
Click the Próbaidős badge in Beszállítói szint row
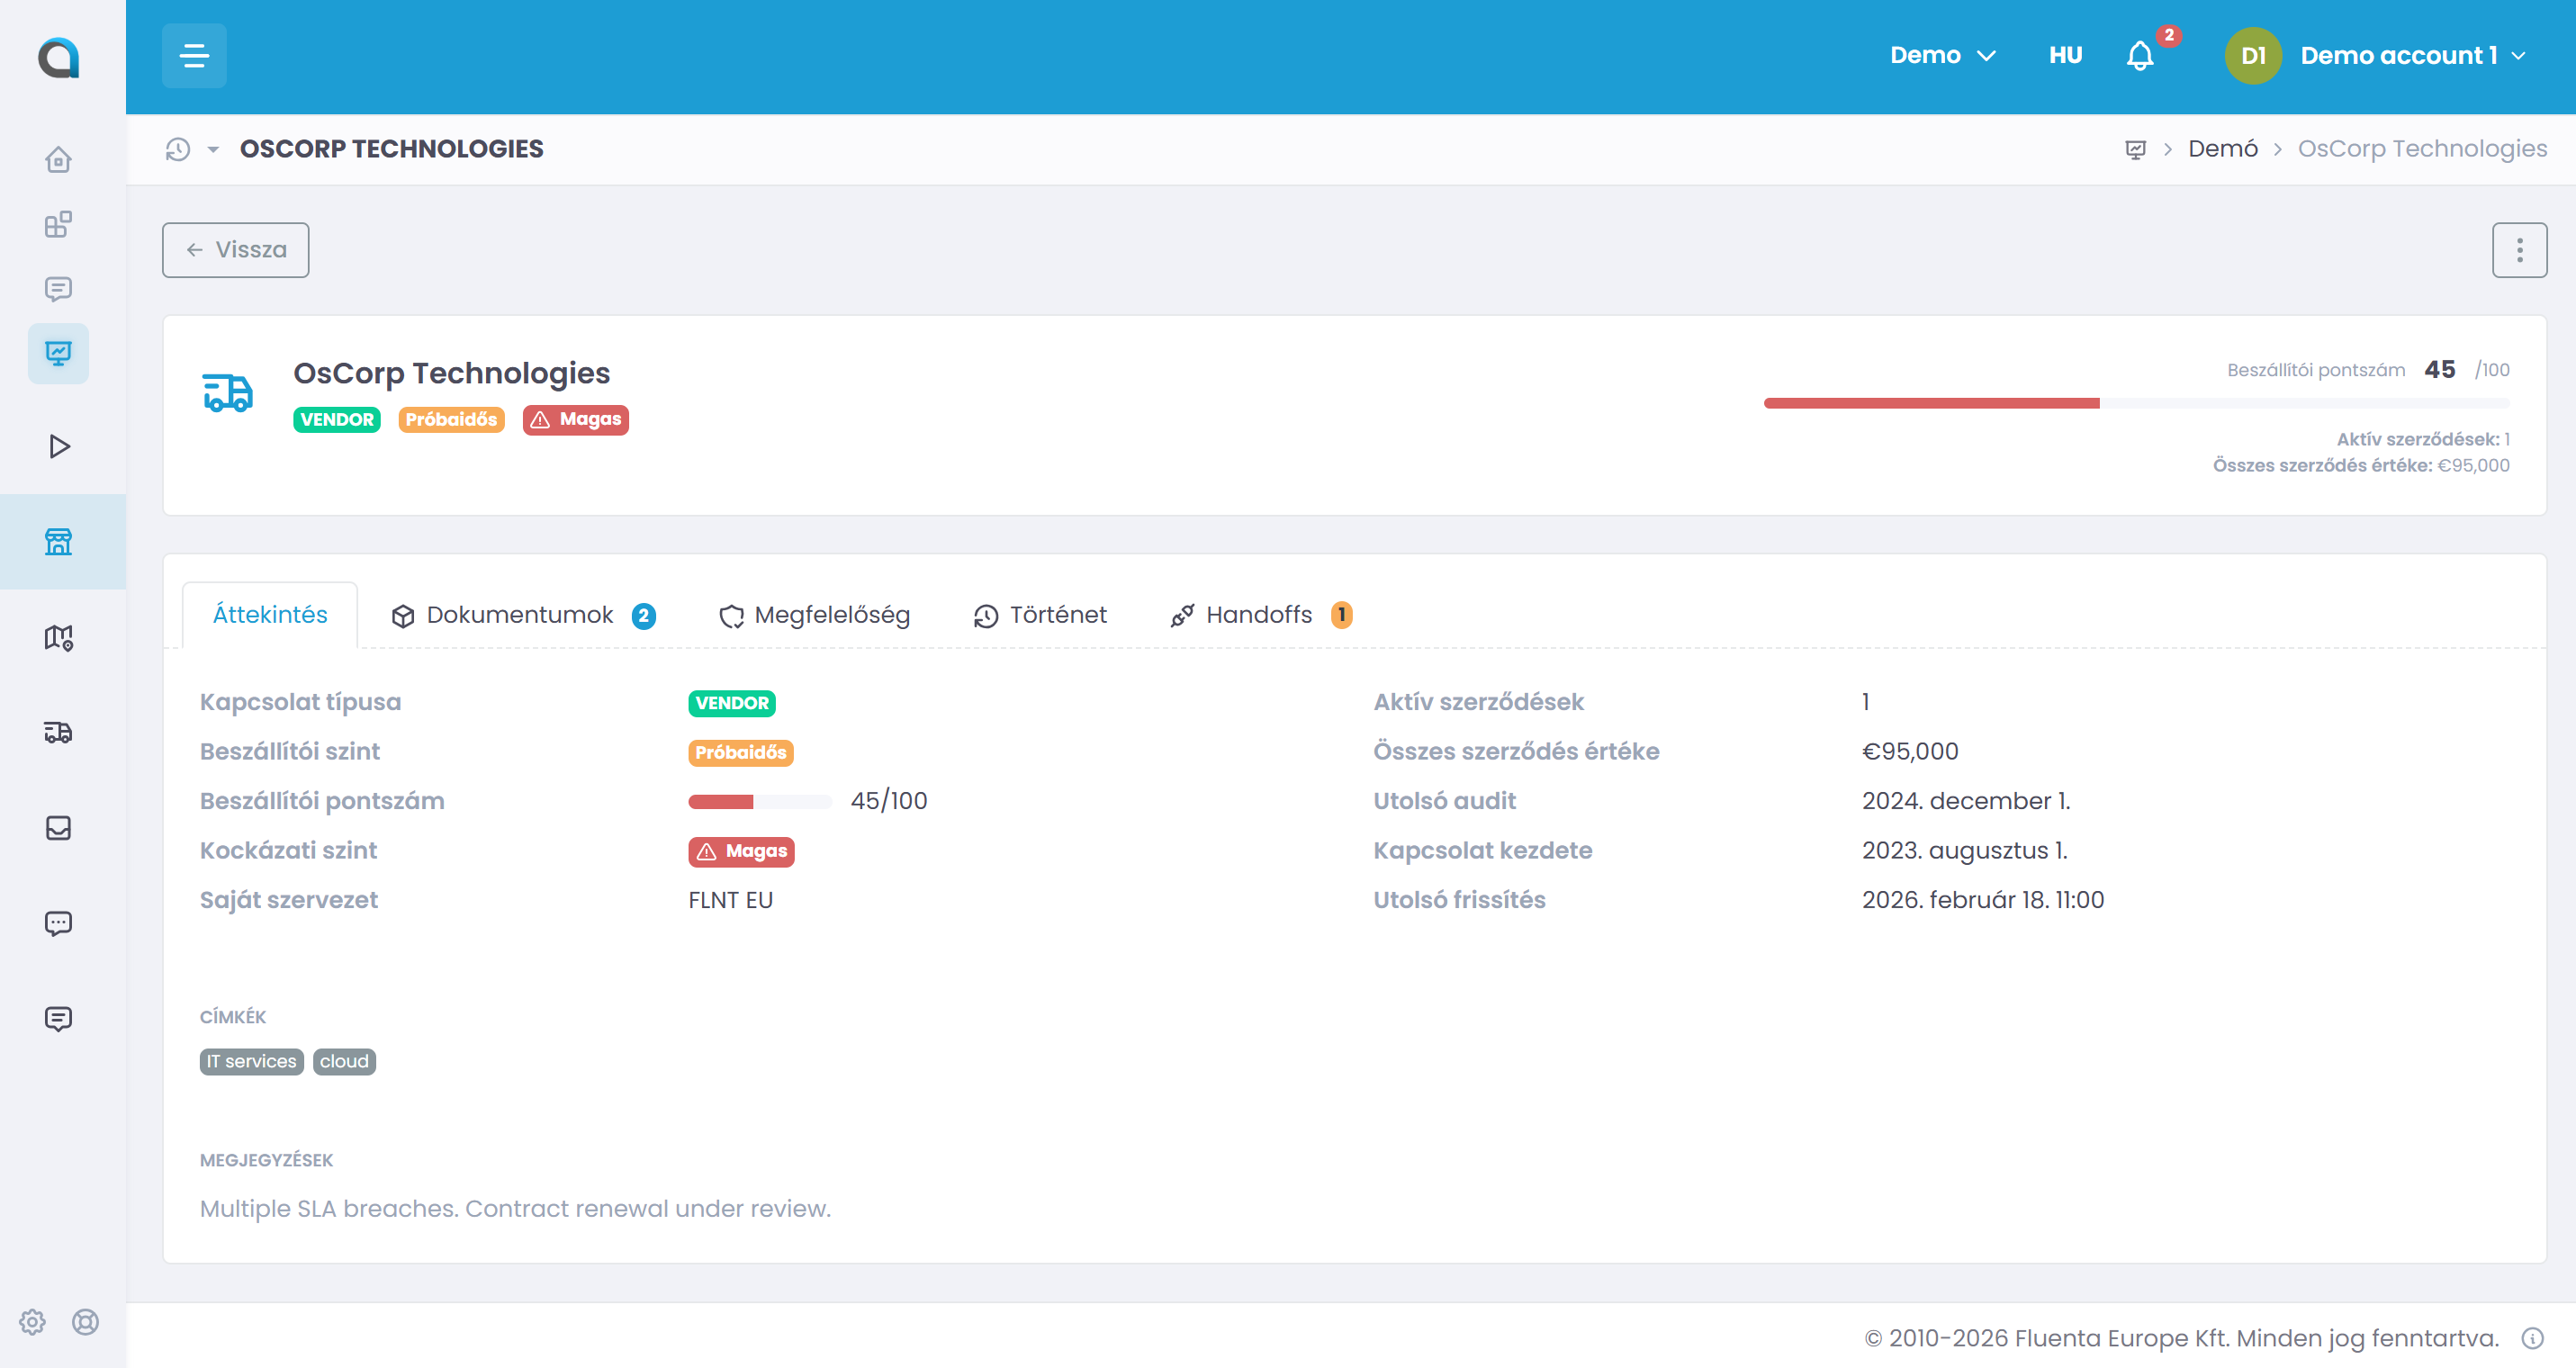click(x=741, y=752)
